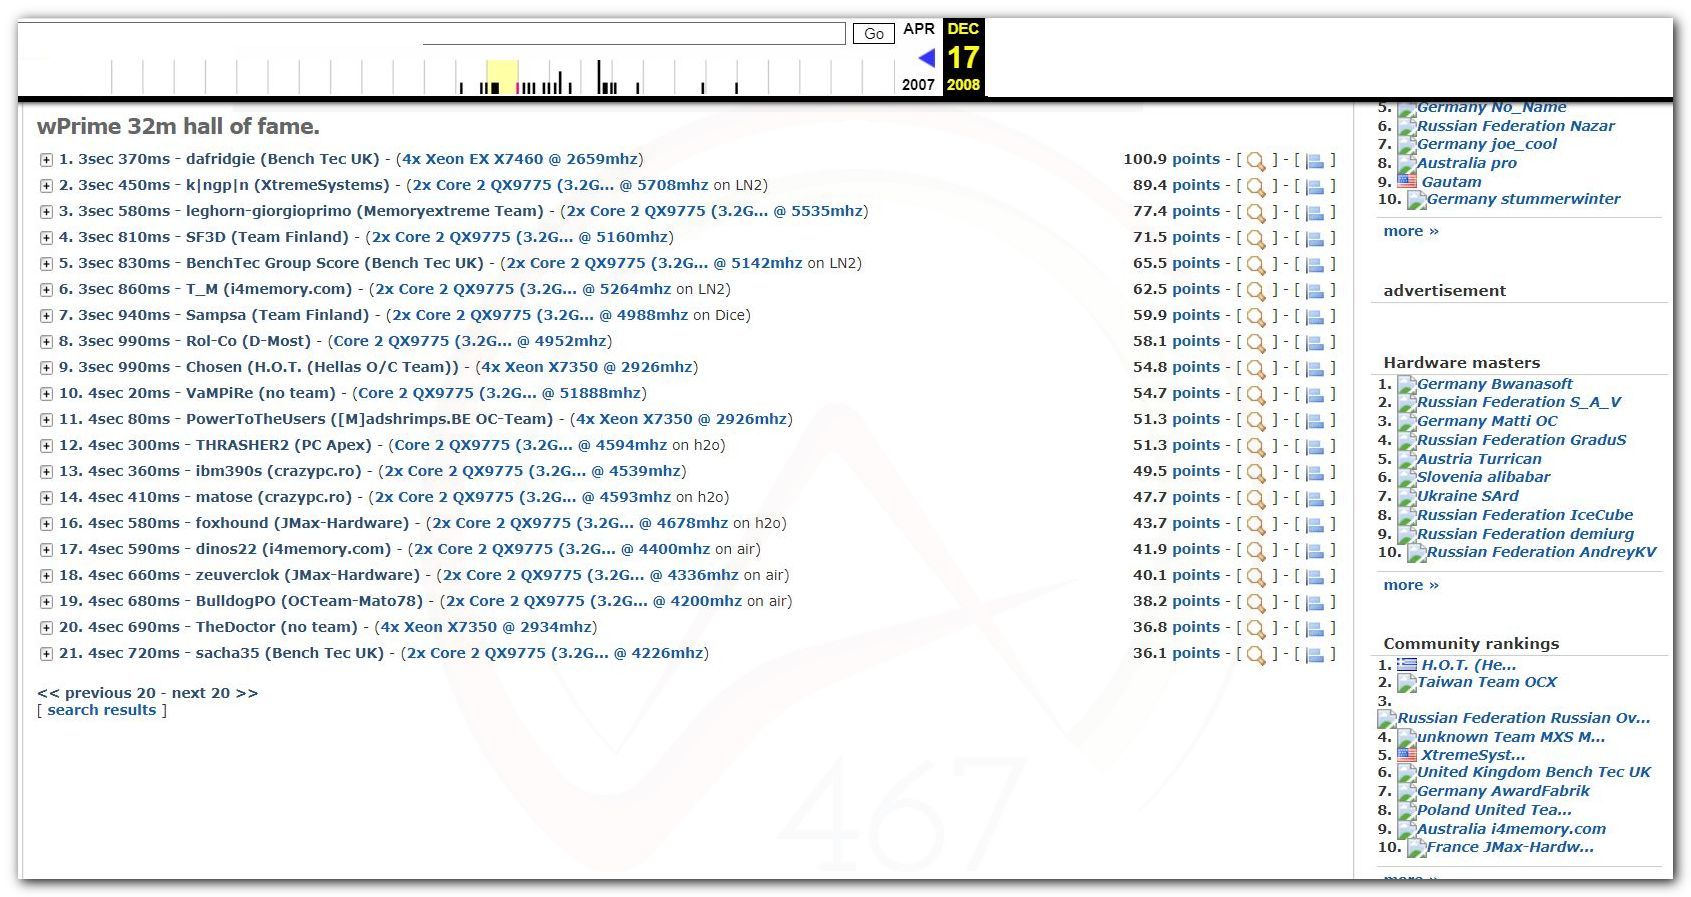Open screenshot icon in BulldogPO row

1315,603
